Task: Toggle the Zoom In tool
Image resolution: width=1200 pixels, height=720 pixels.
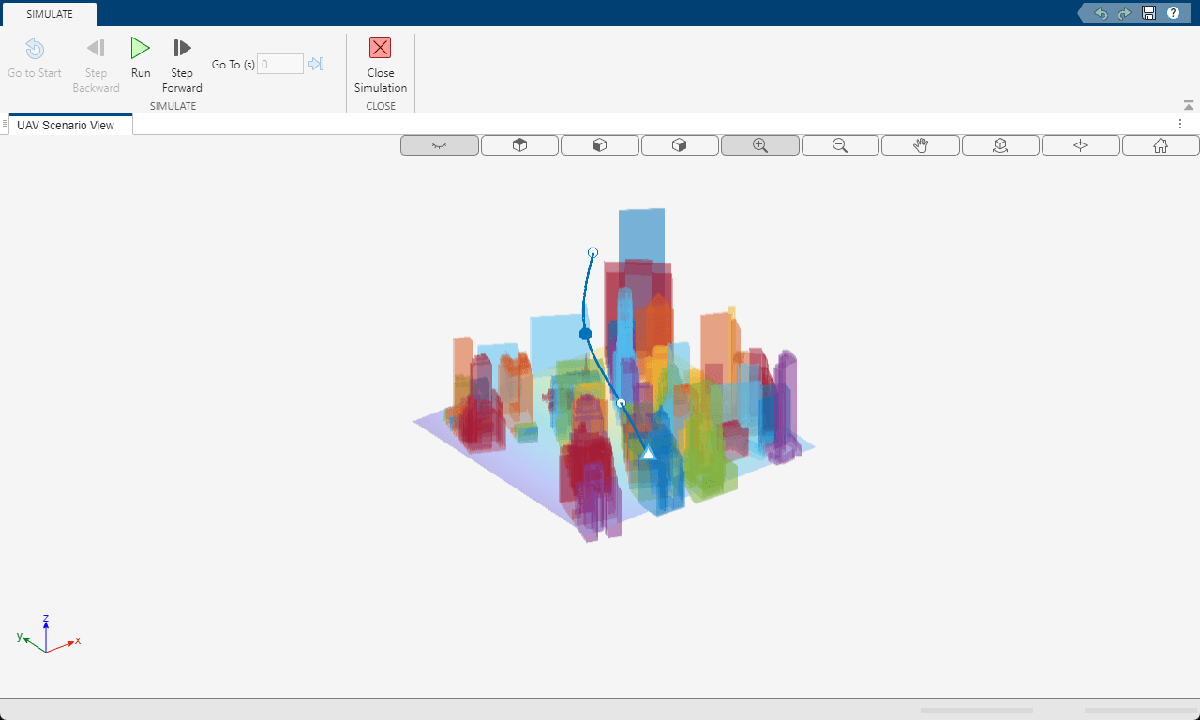Action: point(760,146)
